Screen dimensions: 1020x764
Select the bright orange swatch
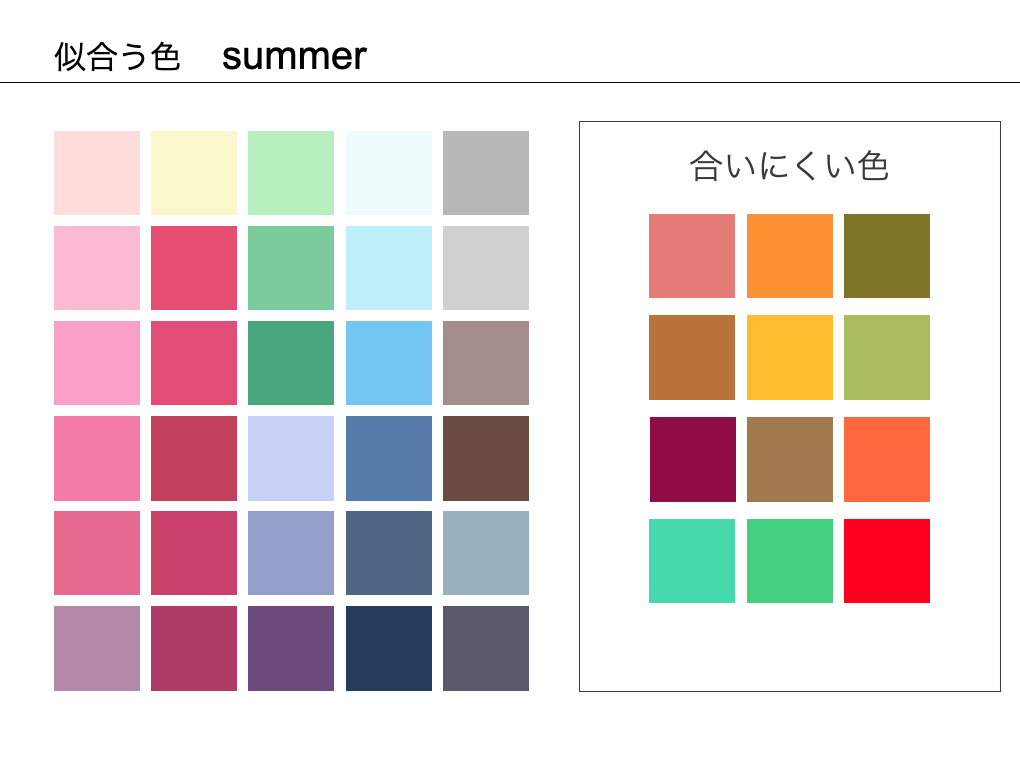(x=789, y=256)
